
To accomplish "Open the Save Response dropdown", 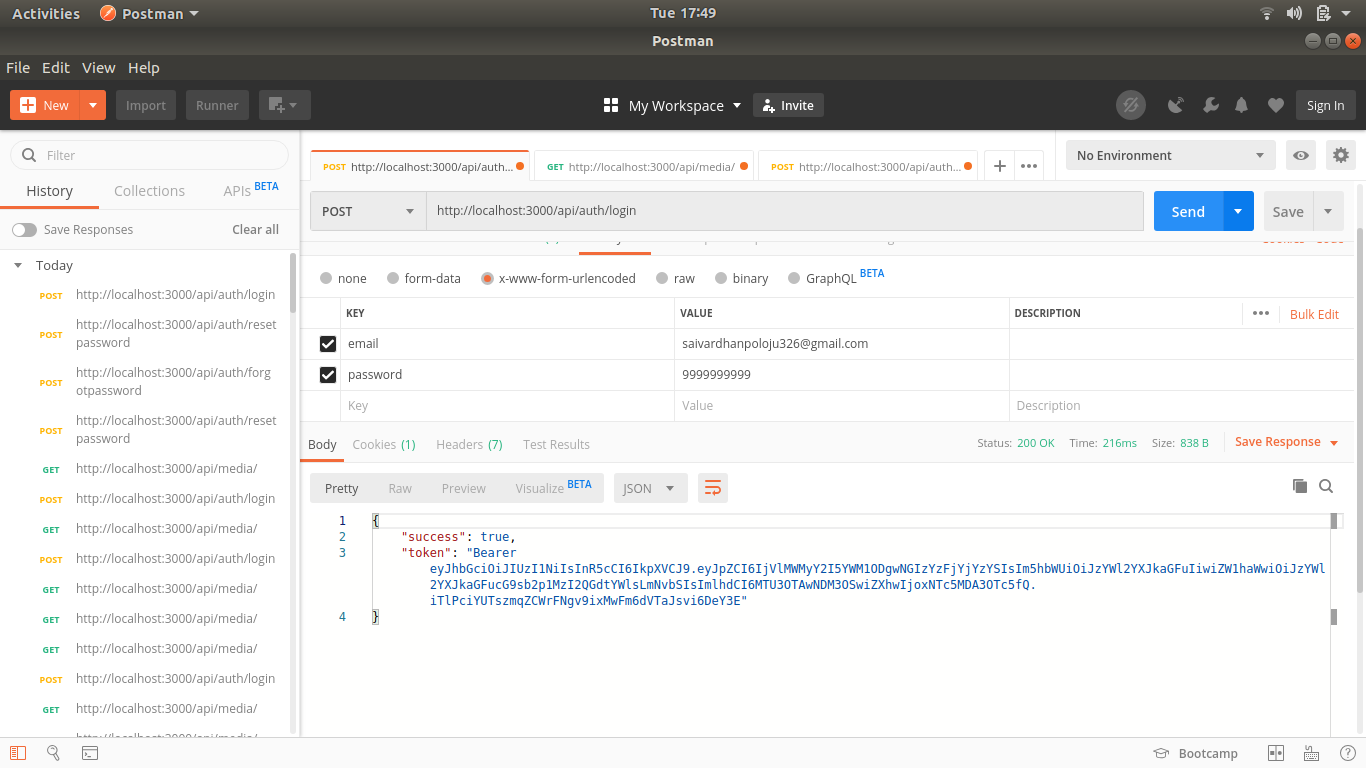I will coord(1286,442).
